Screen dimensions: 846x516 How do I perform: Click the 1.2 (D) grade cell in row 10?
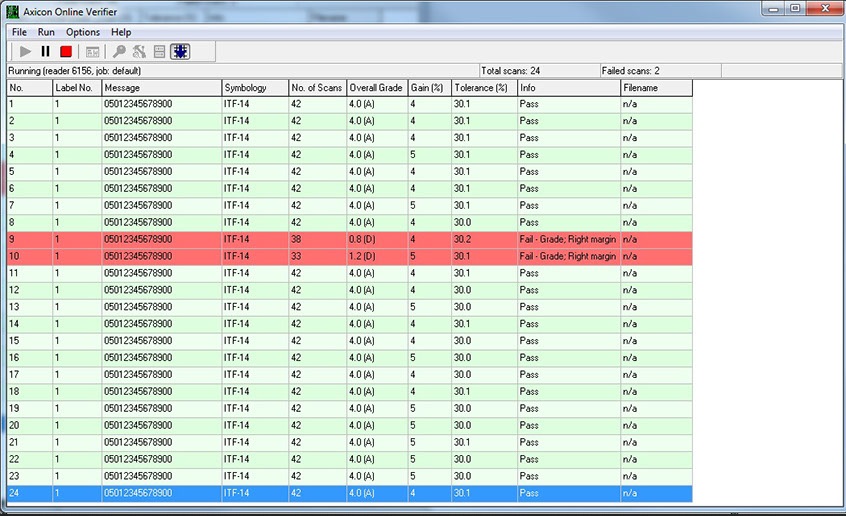tap(377, 256)
